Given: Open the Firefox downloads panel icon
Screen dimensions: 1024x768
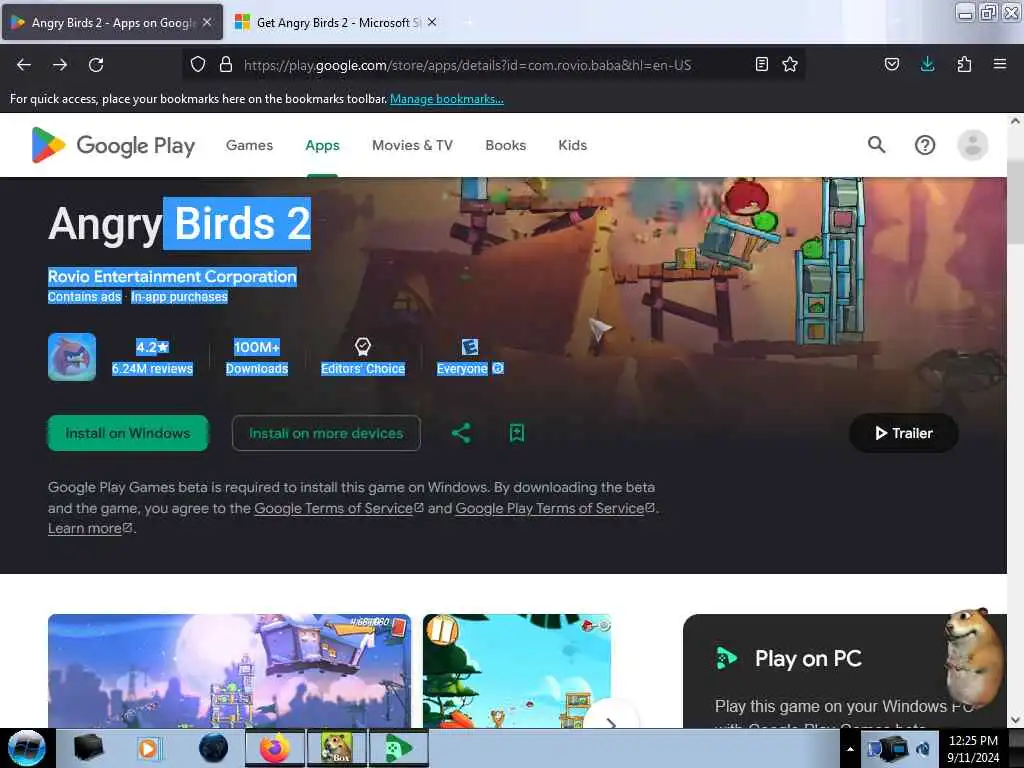Looking at the screenshot, I should coord(927,64).
